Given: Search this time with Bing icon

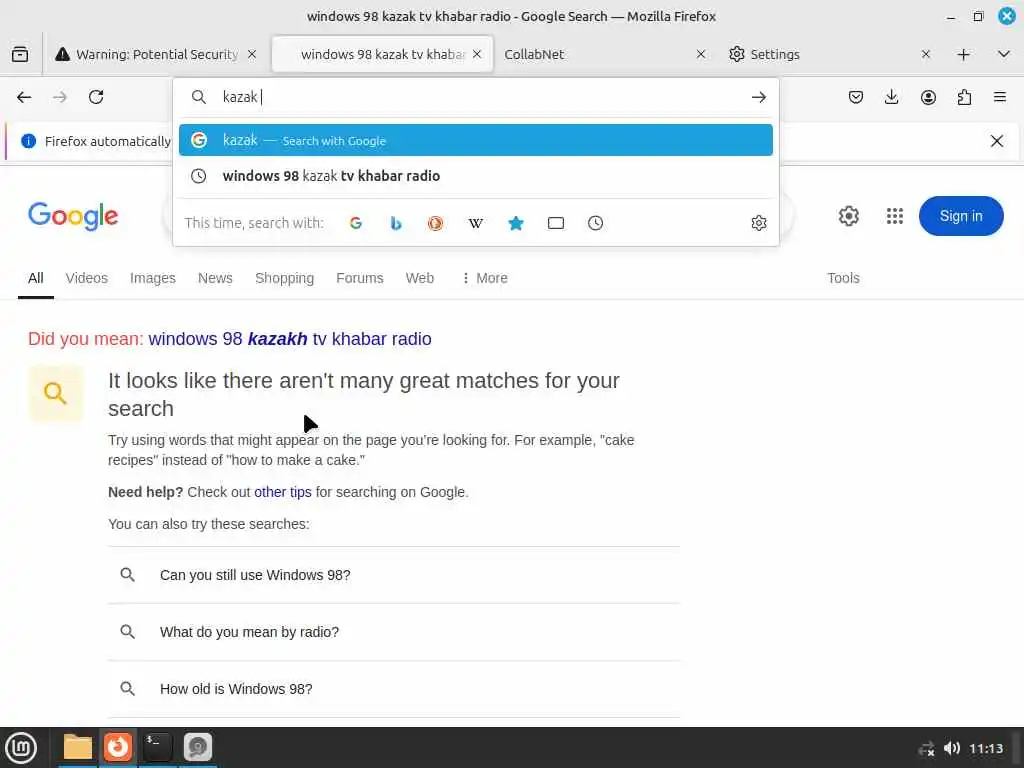Looking at the screenshot, I should tap(396, 223).
